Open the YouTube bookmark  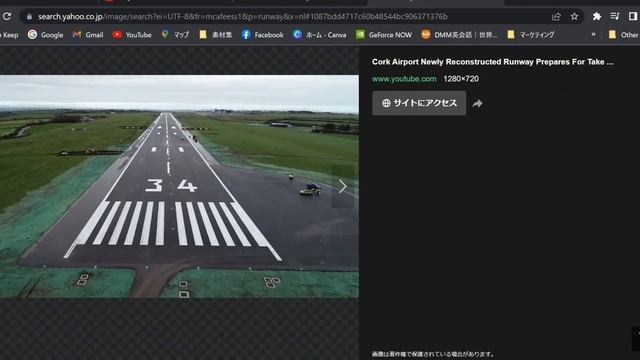click(x=132, y=35)
